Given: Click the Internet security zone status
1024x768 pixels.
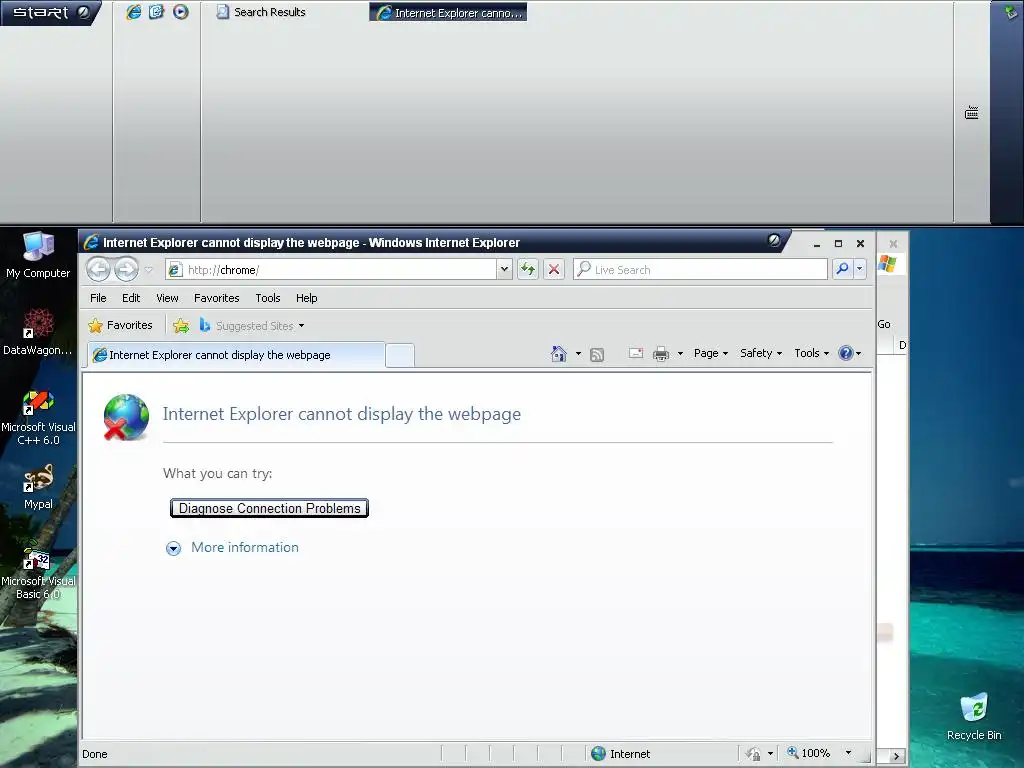Looking at the screenshot, I should (620, 754).
